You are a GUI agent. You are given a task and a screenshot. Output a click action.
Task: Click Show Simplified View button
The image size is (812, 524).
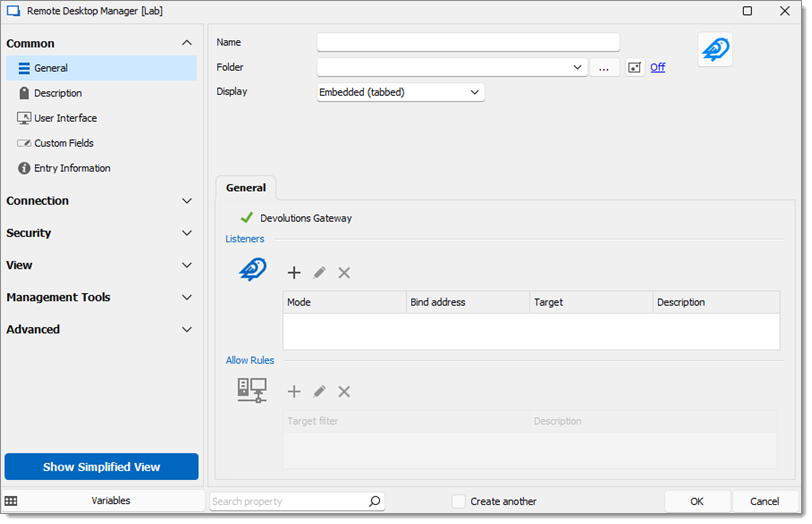(x=102, y=467)
